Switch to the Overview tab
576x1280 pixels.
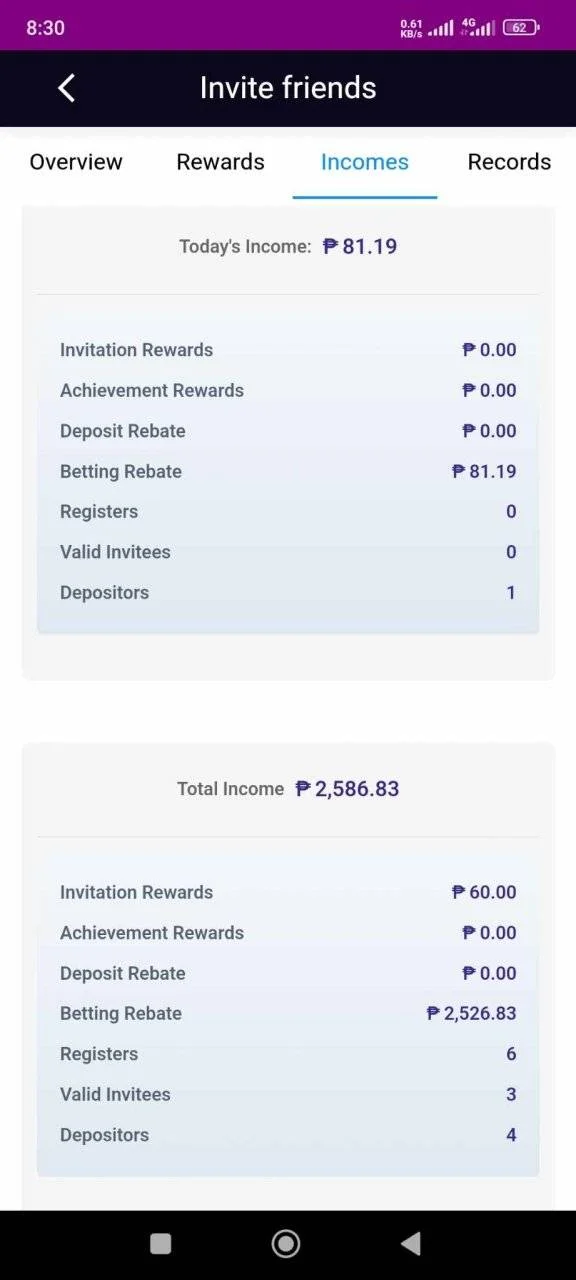76,162
